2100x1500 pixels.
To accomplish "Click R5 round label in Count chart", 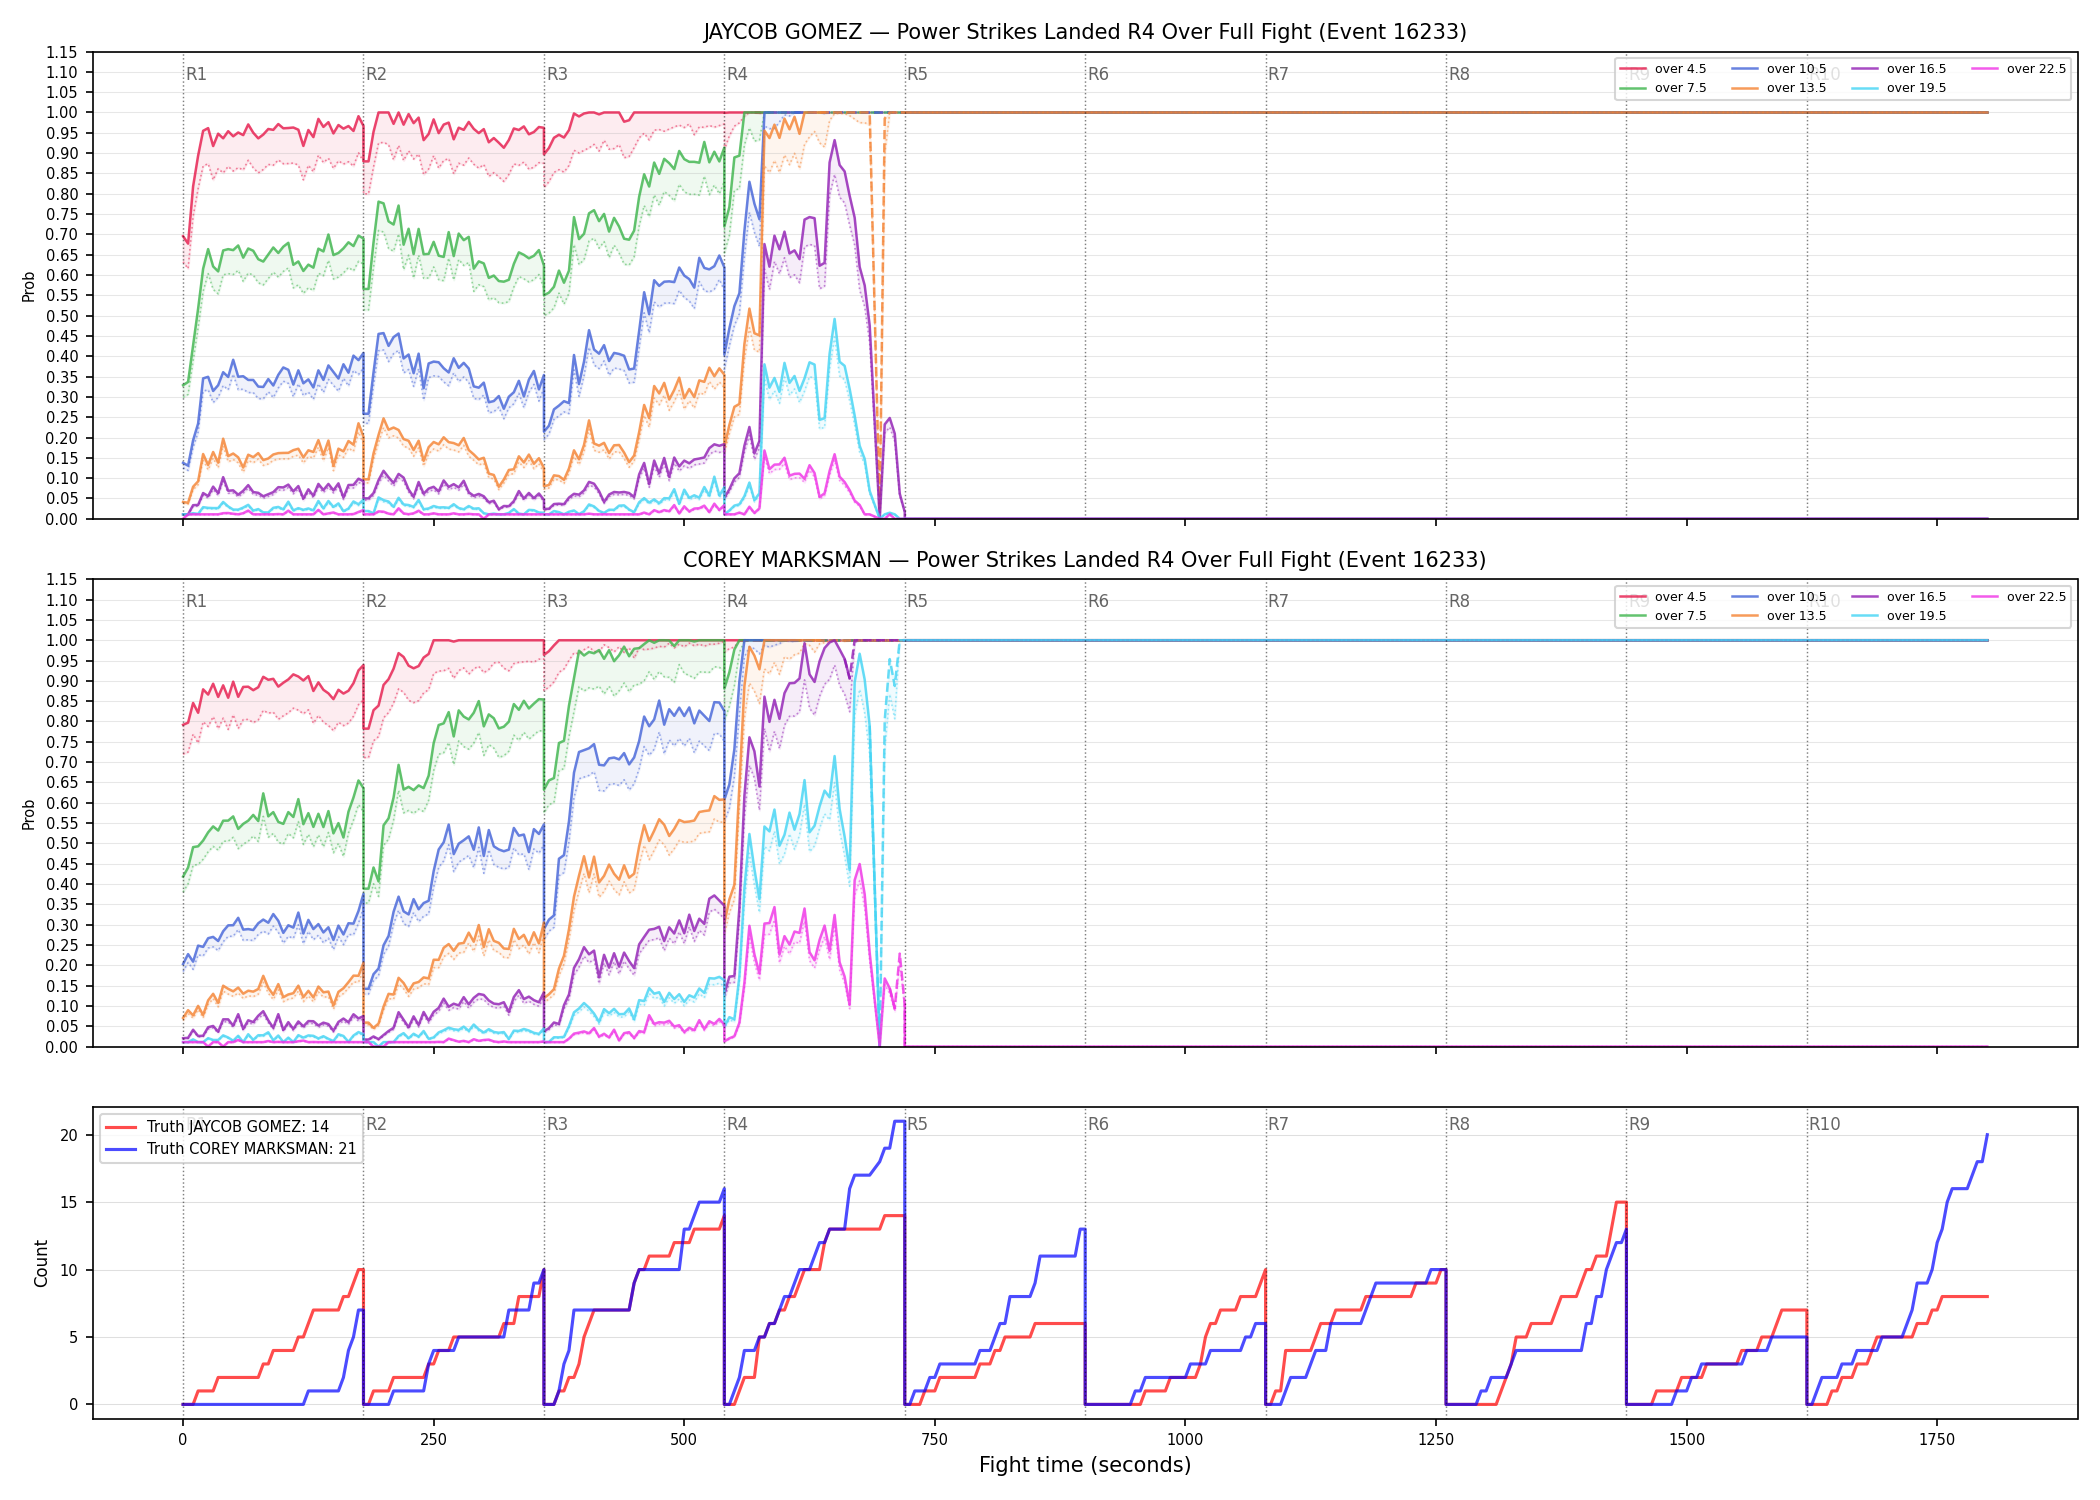I will click(x=917, y=1124).
